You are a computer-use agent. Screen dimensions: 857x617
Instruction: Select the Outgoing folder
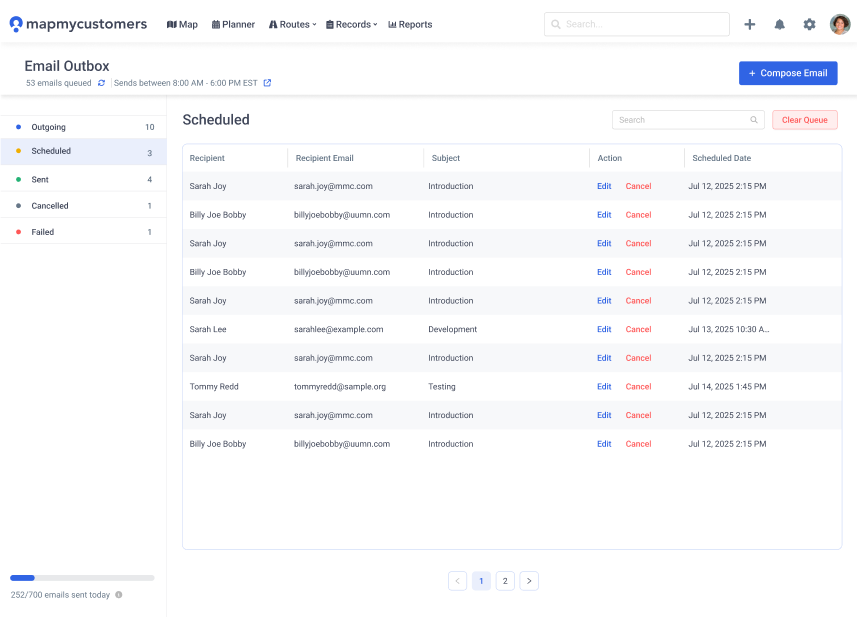click(x=83, y=127)
